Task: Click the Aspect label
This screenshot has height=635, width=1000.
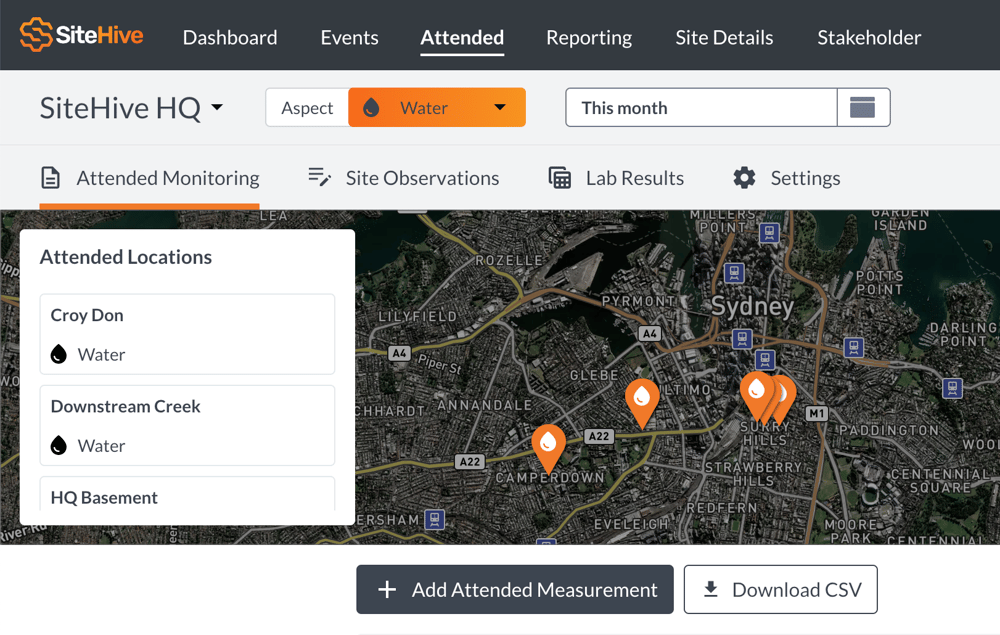Action: [307, 108]
